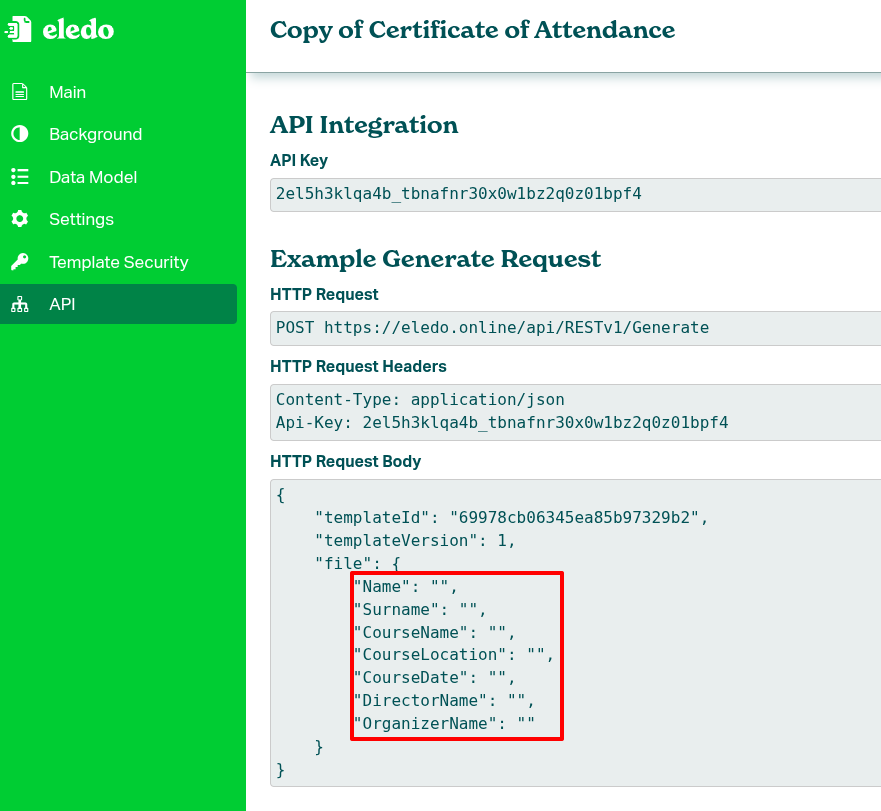Viewport: 881px width, 811px height.
Task: Click the eledo logo icon
Action: 18,29
